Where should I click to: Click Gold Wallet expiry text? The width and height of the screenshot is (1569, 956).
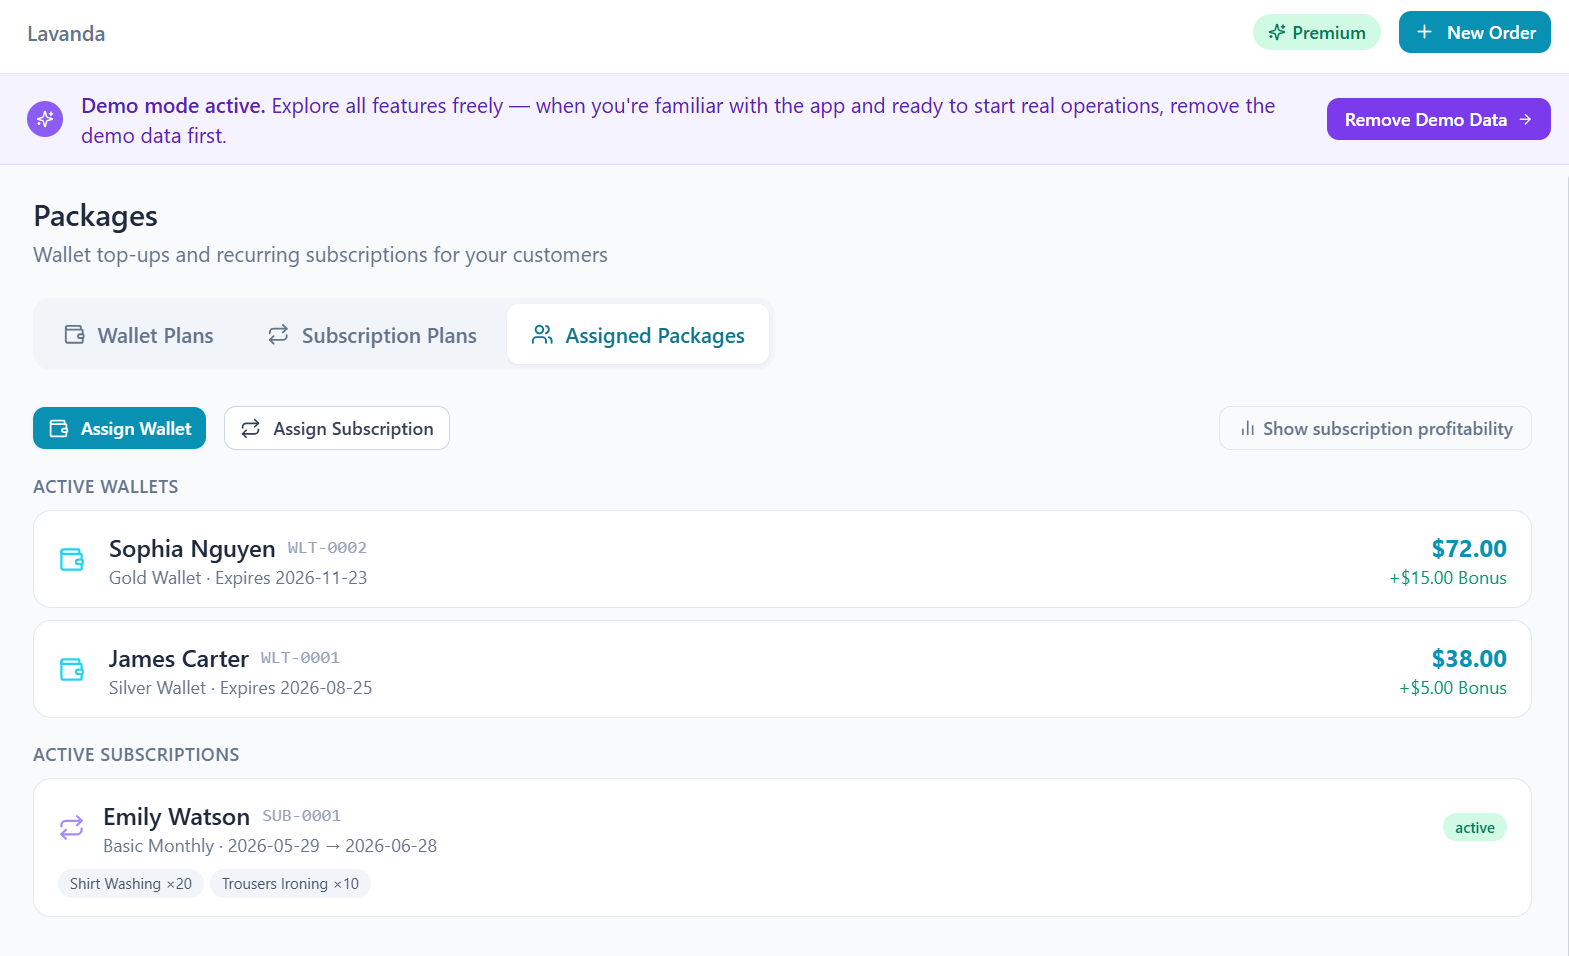click(238, 578)
